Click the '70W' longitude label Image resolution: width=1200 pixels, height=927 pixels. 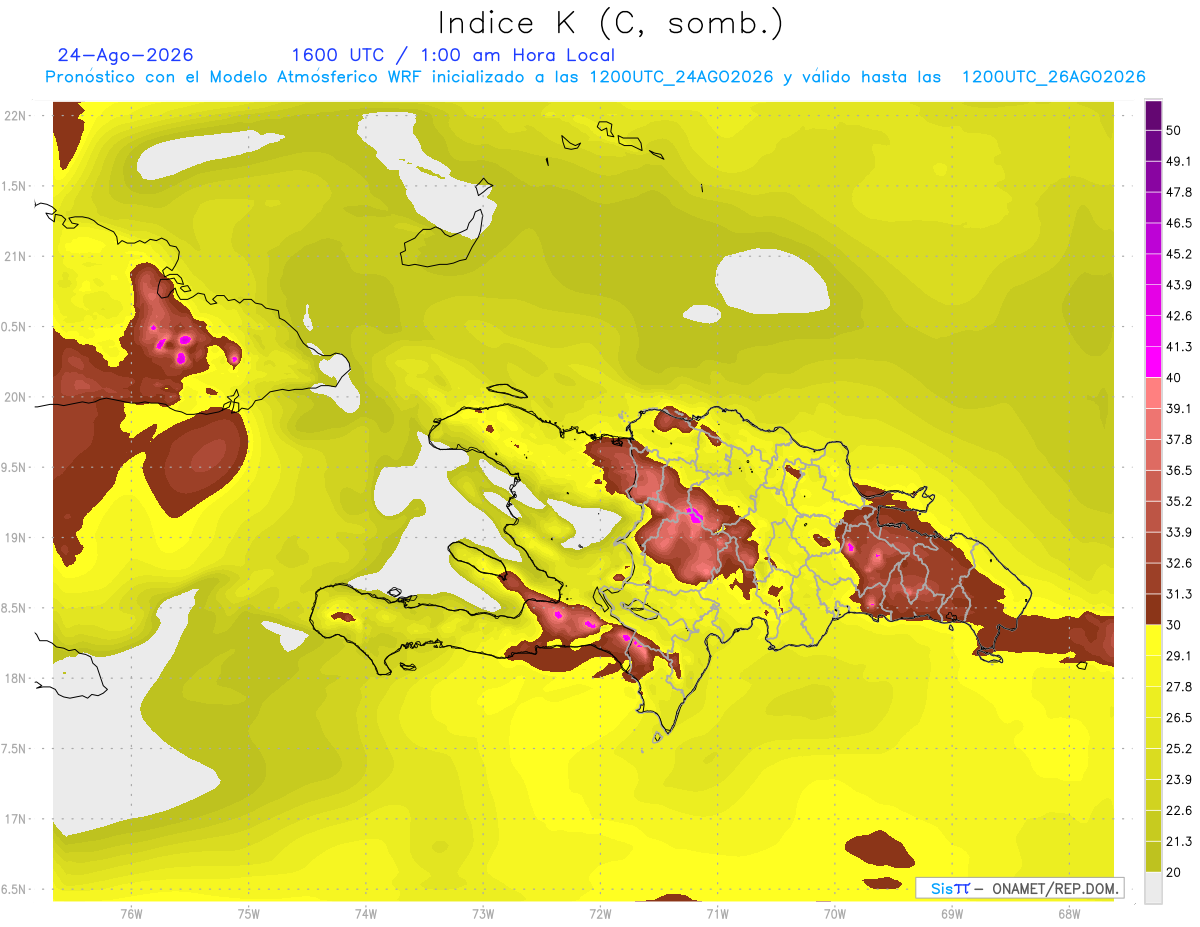(x=834, y=914)
